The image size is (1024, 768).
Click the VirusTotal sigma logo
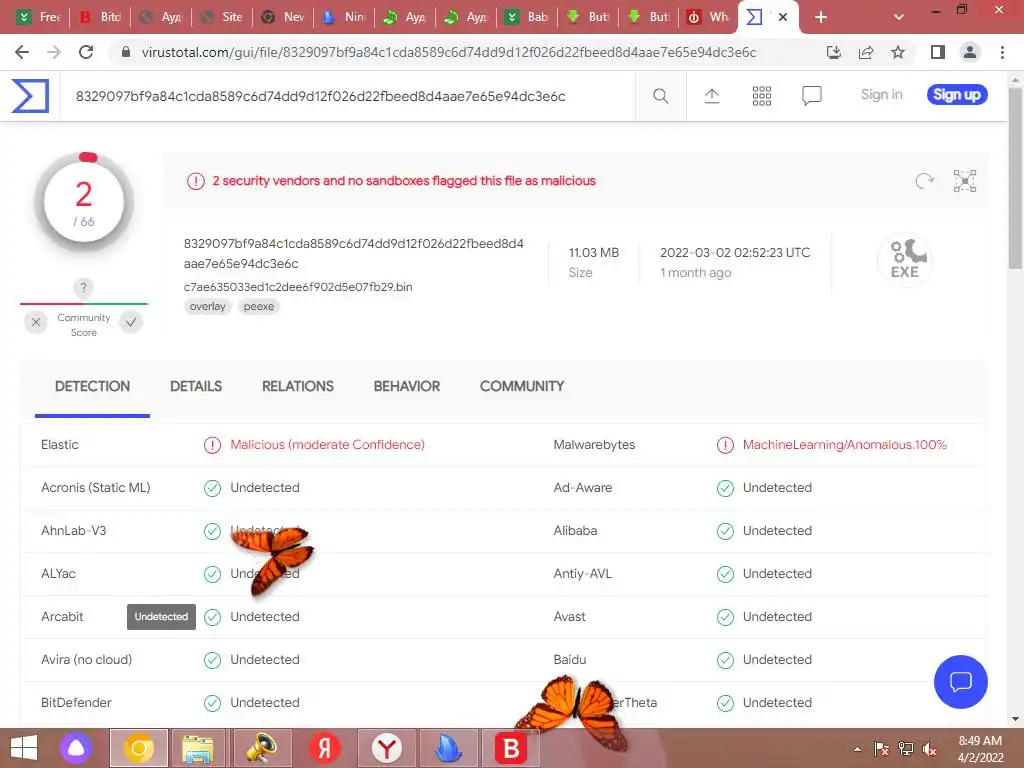(30, 96)
